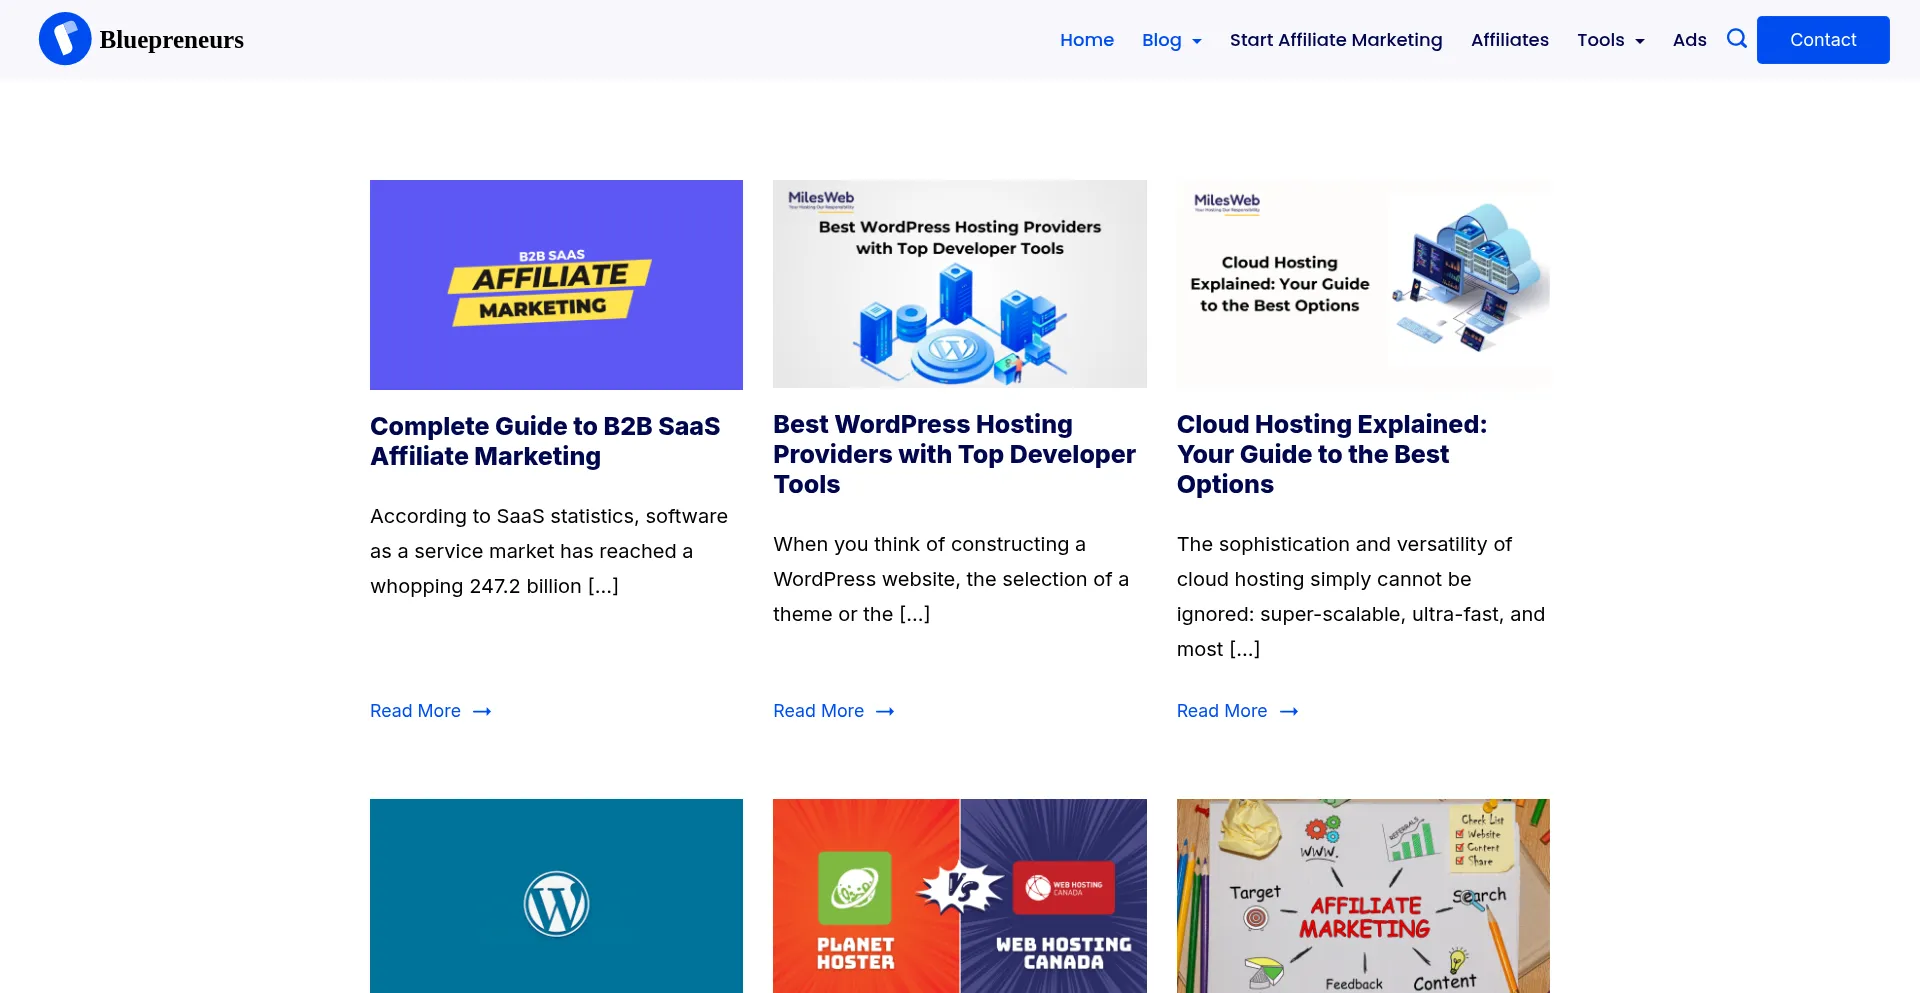This screenshot has height=993, width=1920.
Task: Open the Planet Hoster vs Web Hosting Canada thumbnail
Action: [x=959, y=896]
